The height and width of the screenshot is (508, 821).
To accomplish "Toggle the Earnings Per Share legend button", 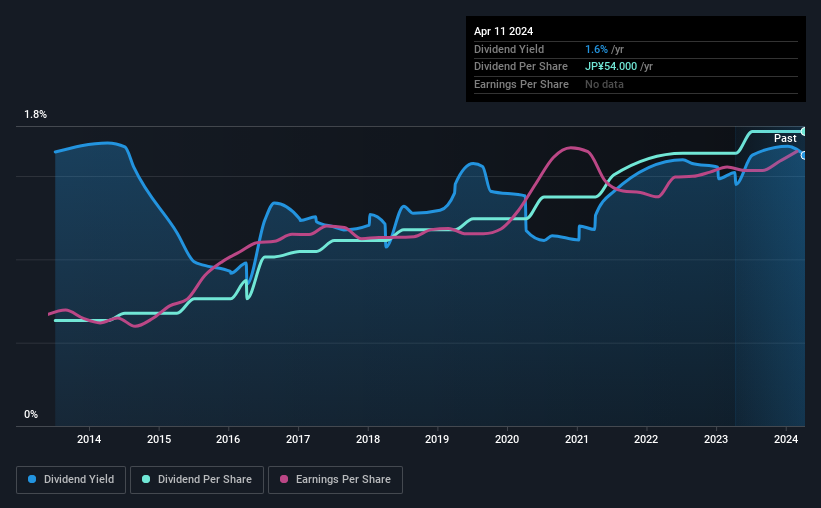I will 335,480.
